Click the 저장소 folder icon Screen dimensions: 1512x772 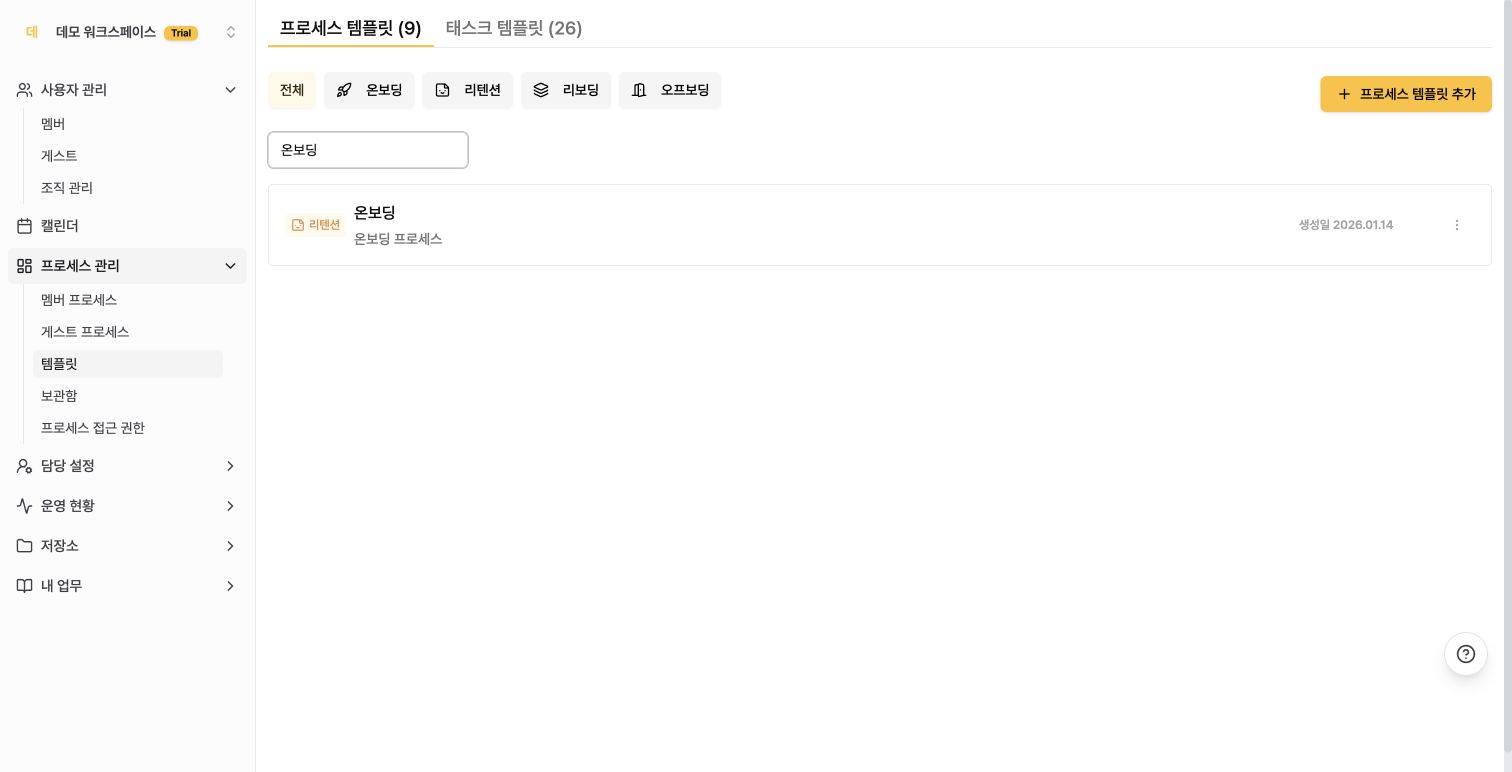pos(25,546)
